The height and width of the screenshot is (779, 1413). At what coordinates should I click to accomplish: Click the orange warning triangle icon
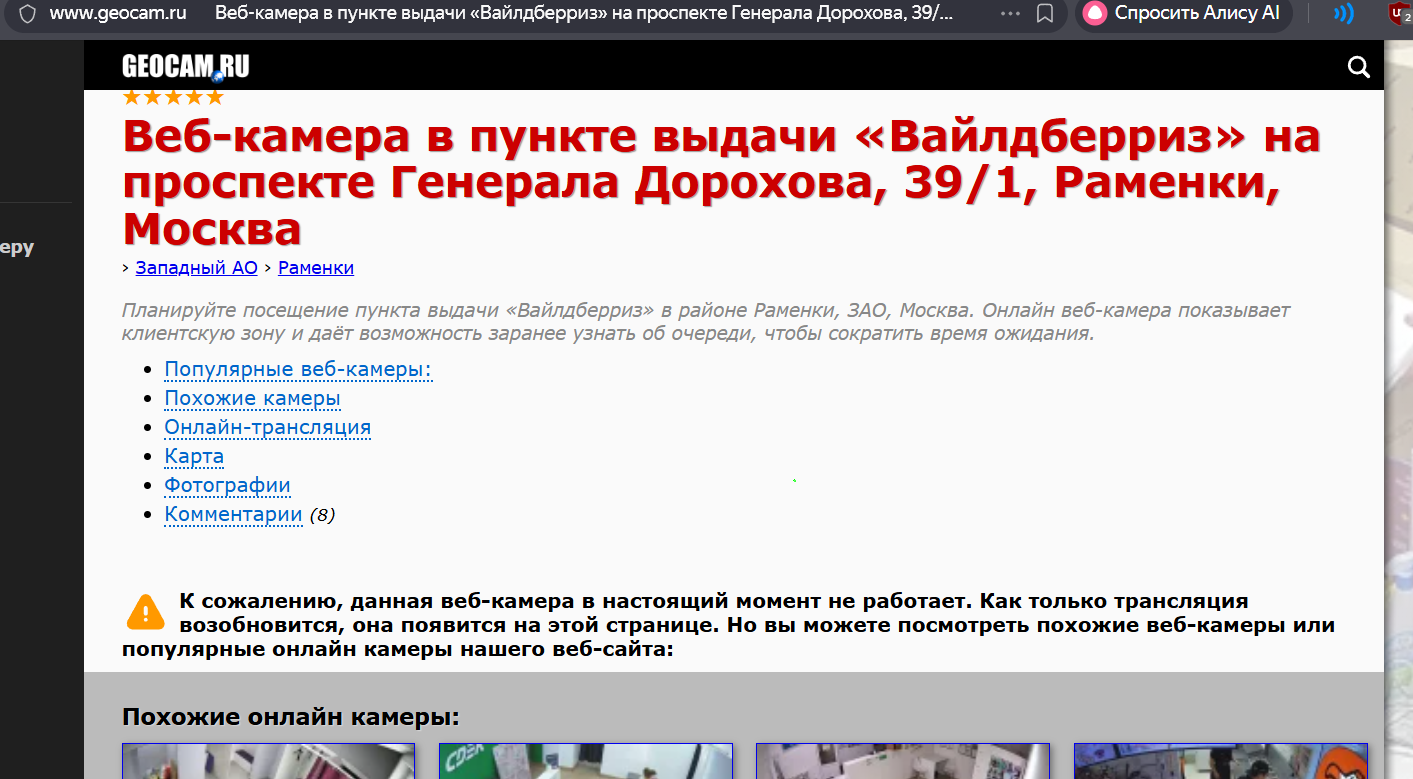tap(146, 611)
